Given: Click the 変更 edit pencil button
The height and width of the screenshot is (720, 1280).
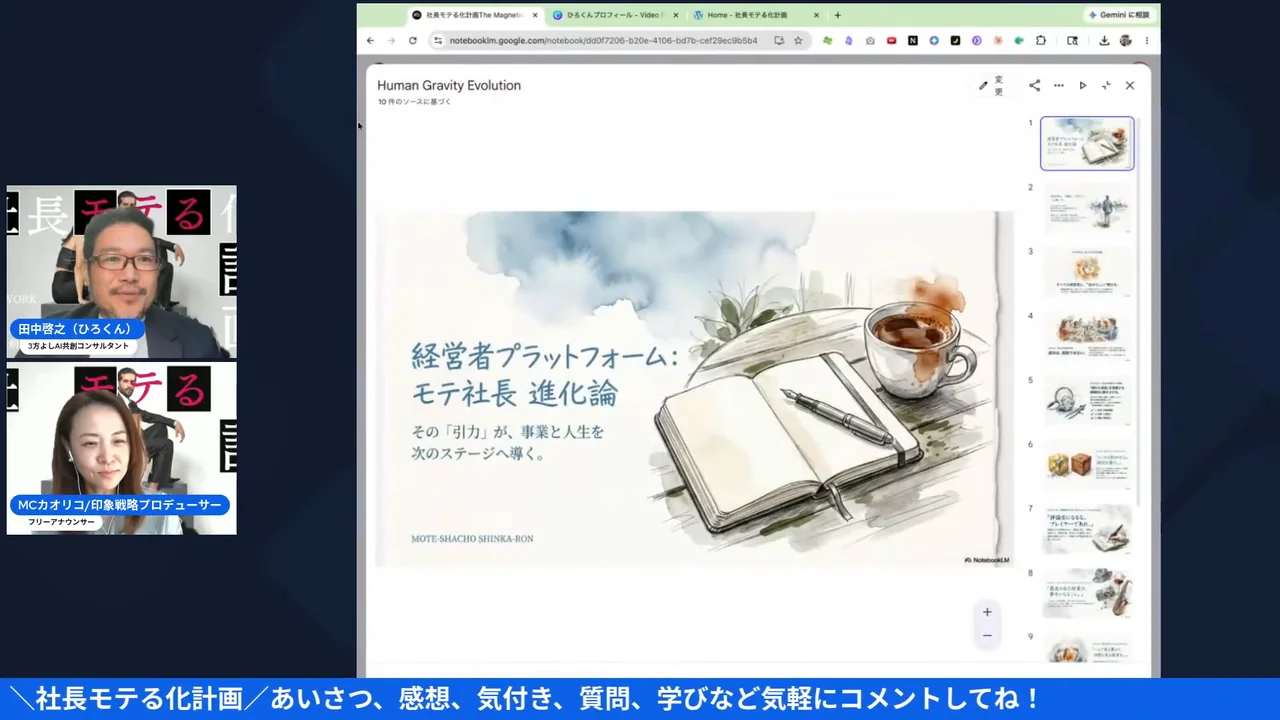Looking at the screenshot, I should [x=992, y=85].
